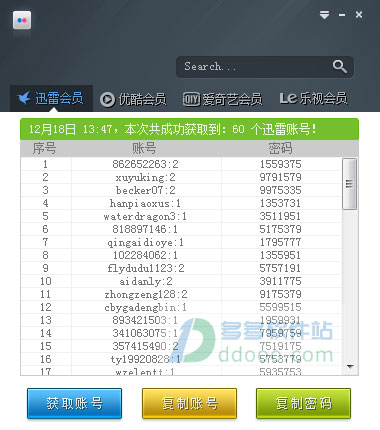Select account 341063075:1

pyautogui.click(x=145, y=333)
